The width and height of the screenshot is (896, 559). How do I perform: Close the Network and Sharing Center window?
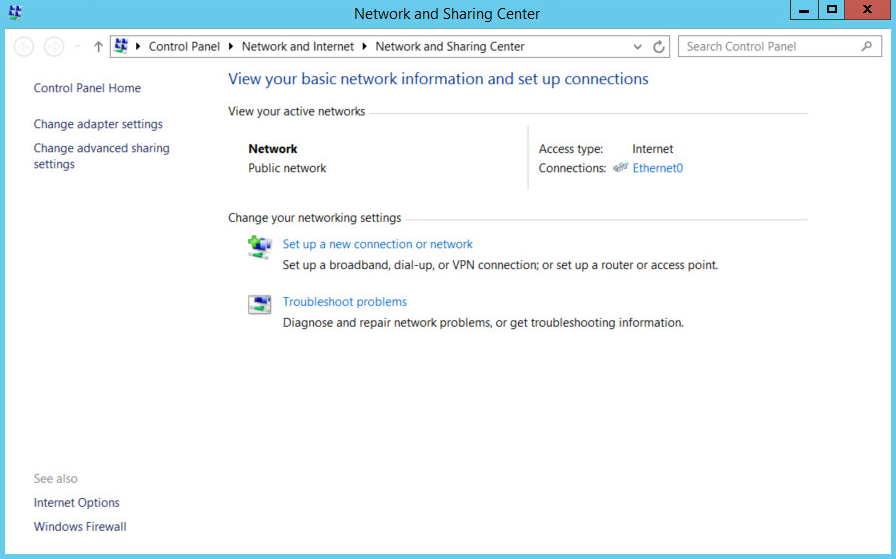[x=867, y=10]
